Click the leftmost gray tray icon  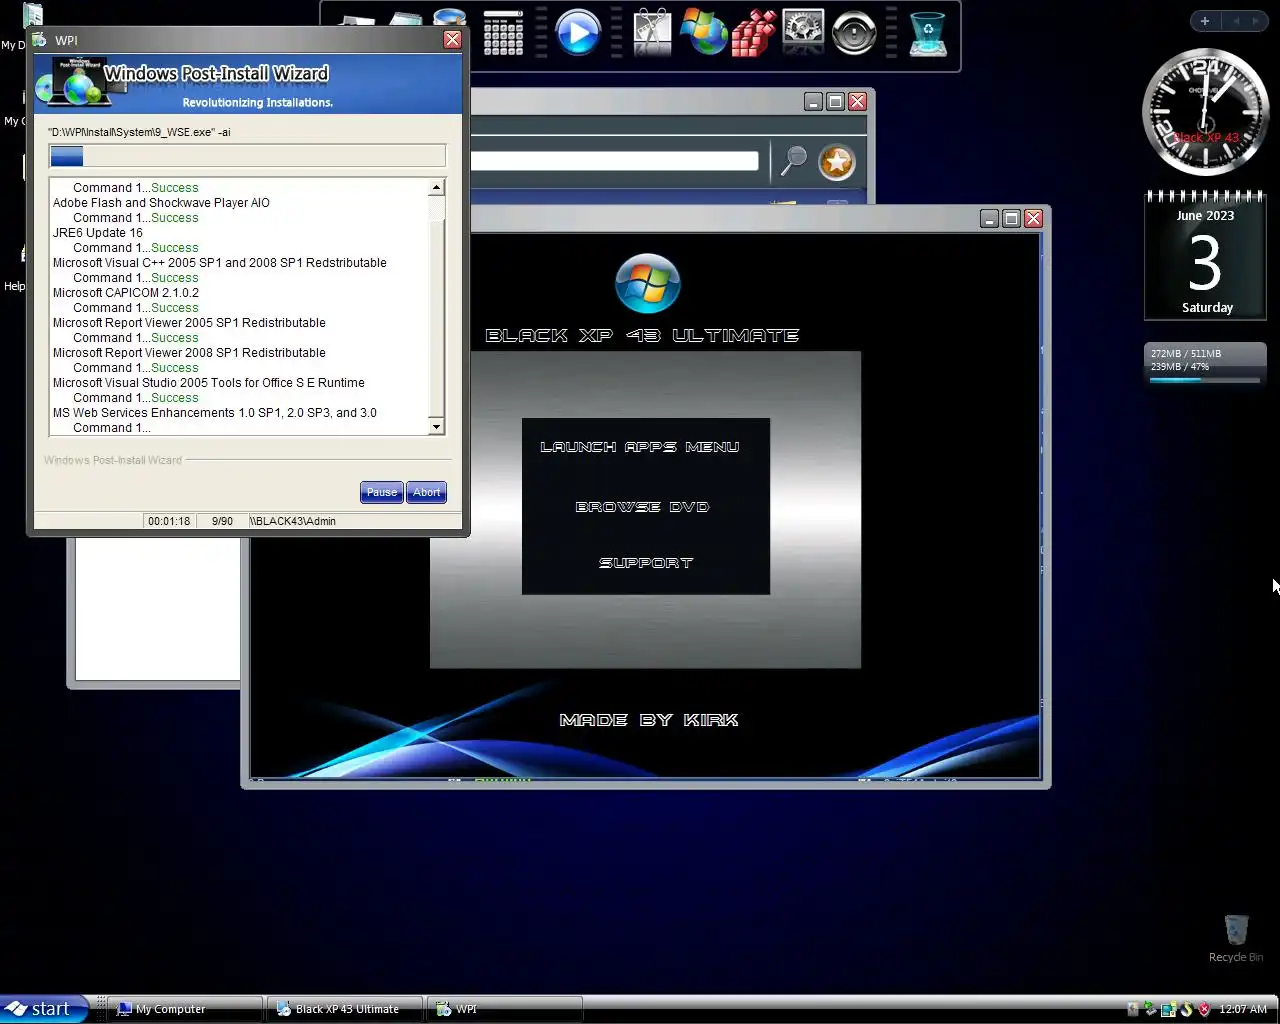click(x=1133, y=1009)
